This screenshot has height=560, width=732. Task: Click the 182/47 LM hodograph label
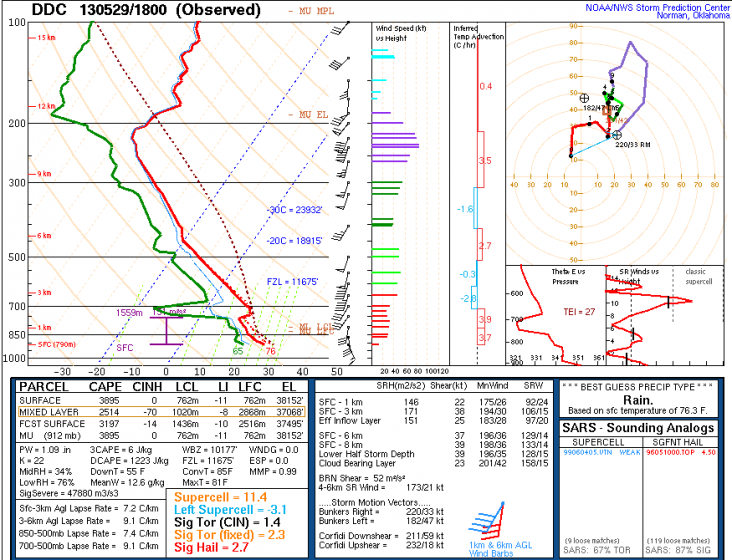tap(601, 108)
